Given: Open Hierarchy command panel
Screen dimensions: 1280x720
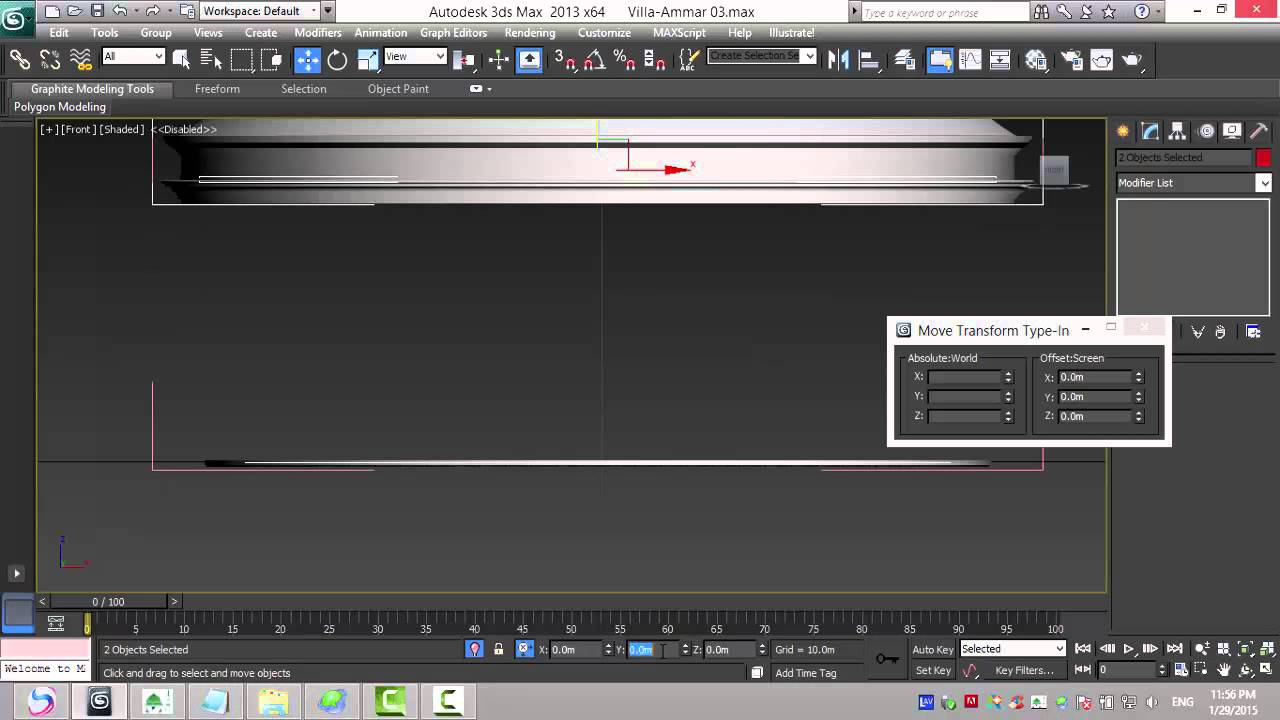Looking at the screenshot, I should 1178,131.
